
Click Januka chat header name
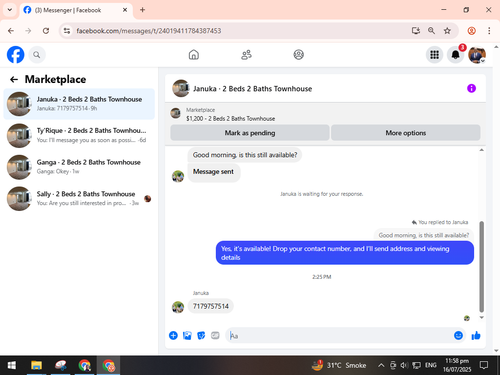point(252,89)
